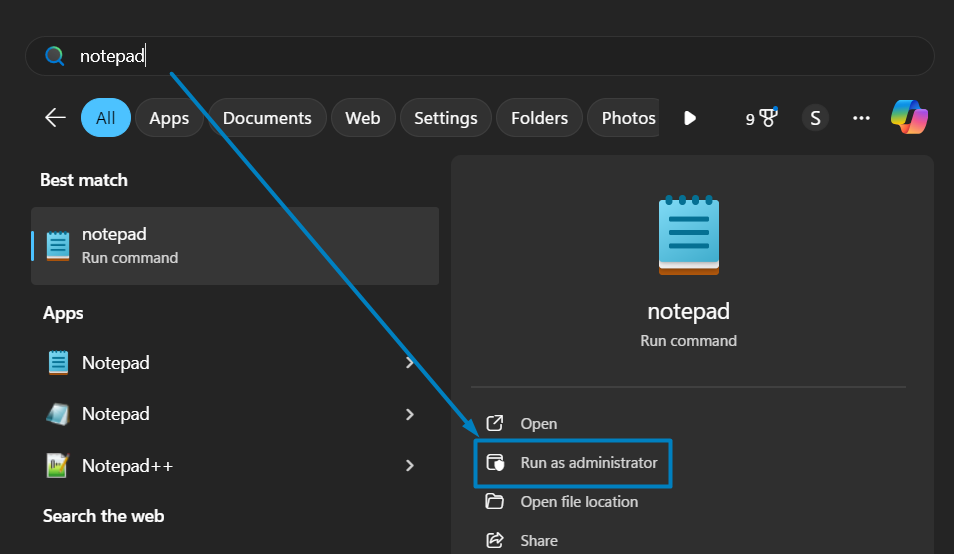Screen dimensions: 954x554
Task: Expand the tilted-icon Notepad app chevron
Action: 409,414
